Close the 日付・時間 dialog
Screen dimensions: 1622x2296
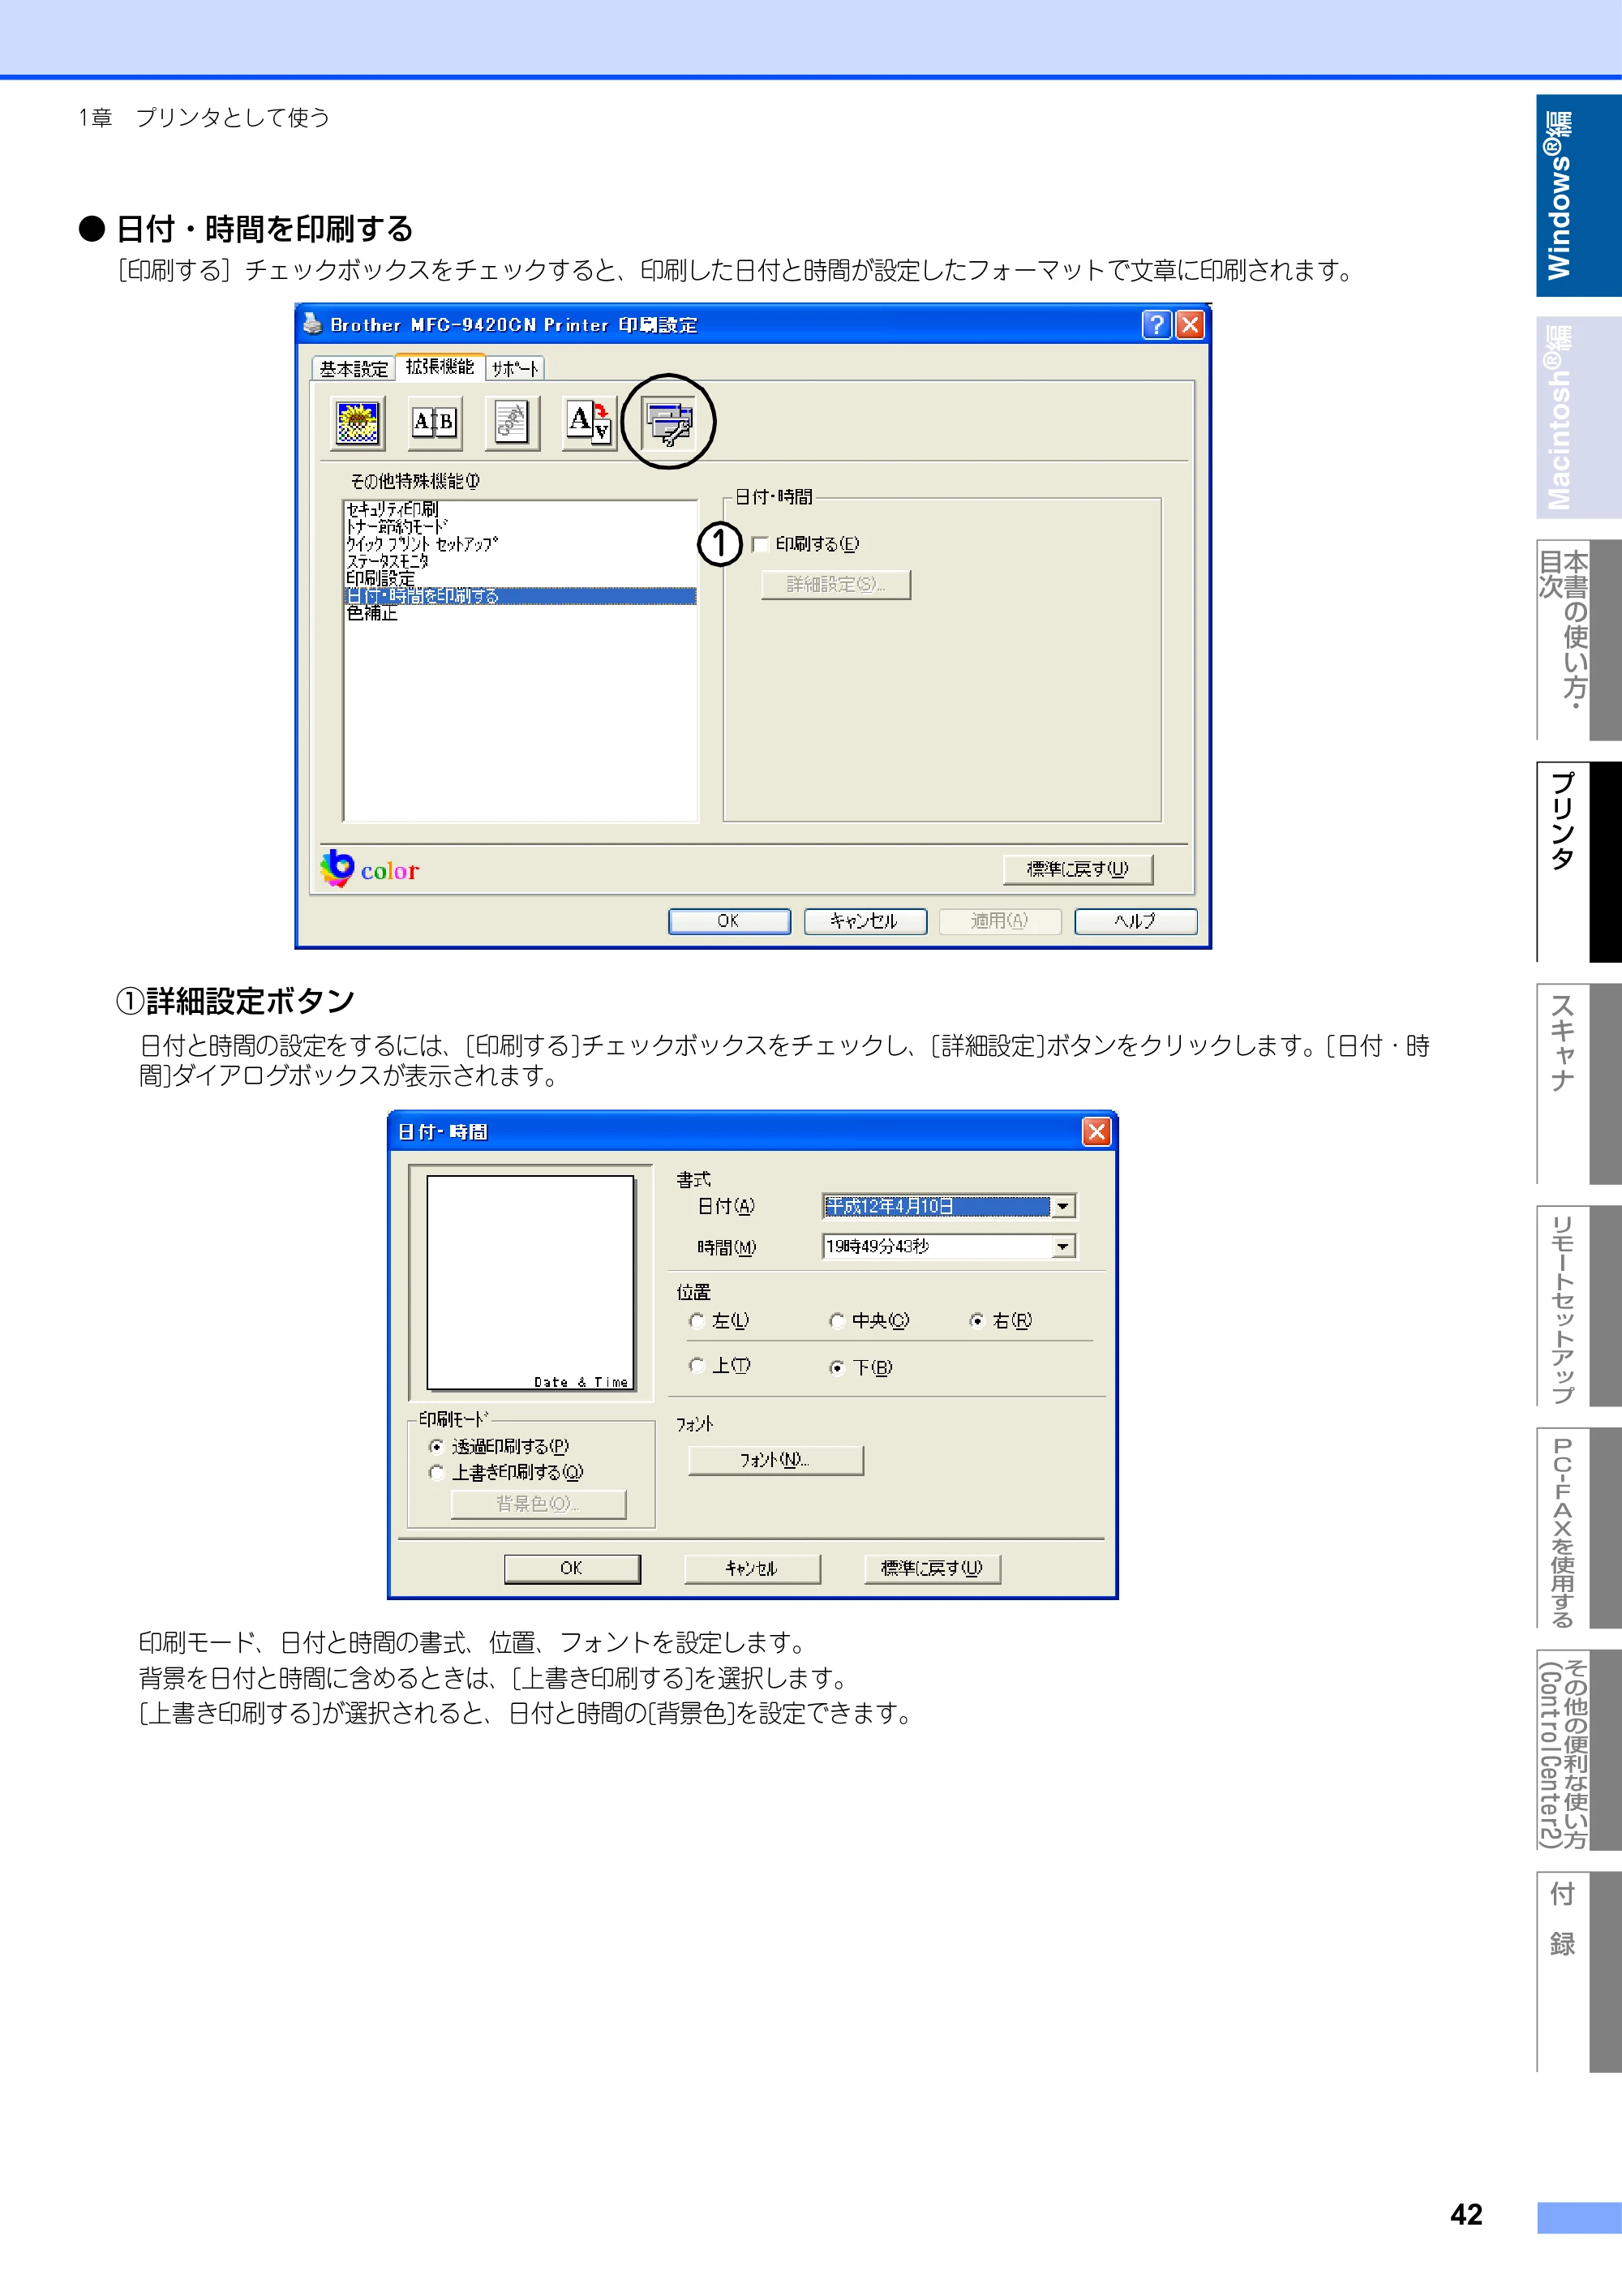point(1096,1131)
